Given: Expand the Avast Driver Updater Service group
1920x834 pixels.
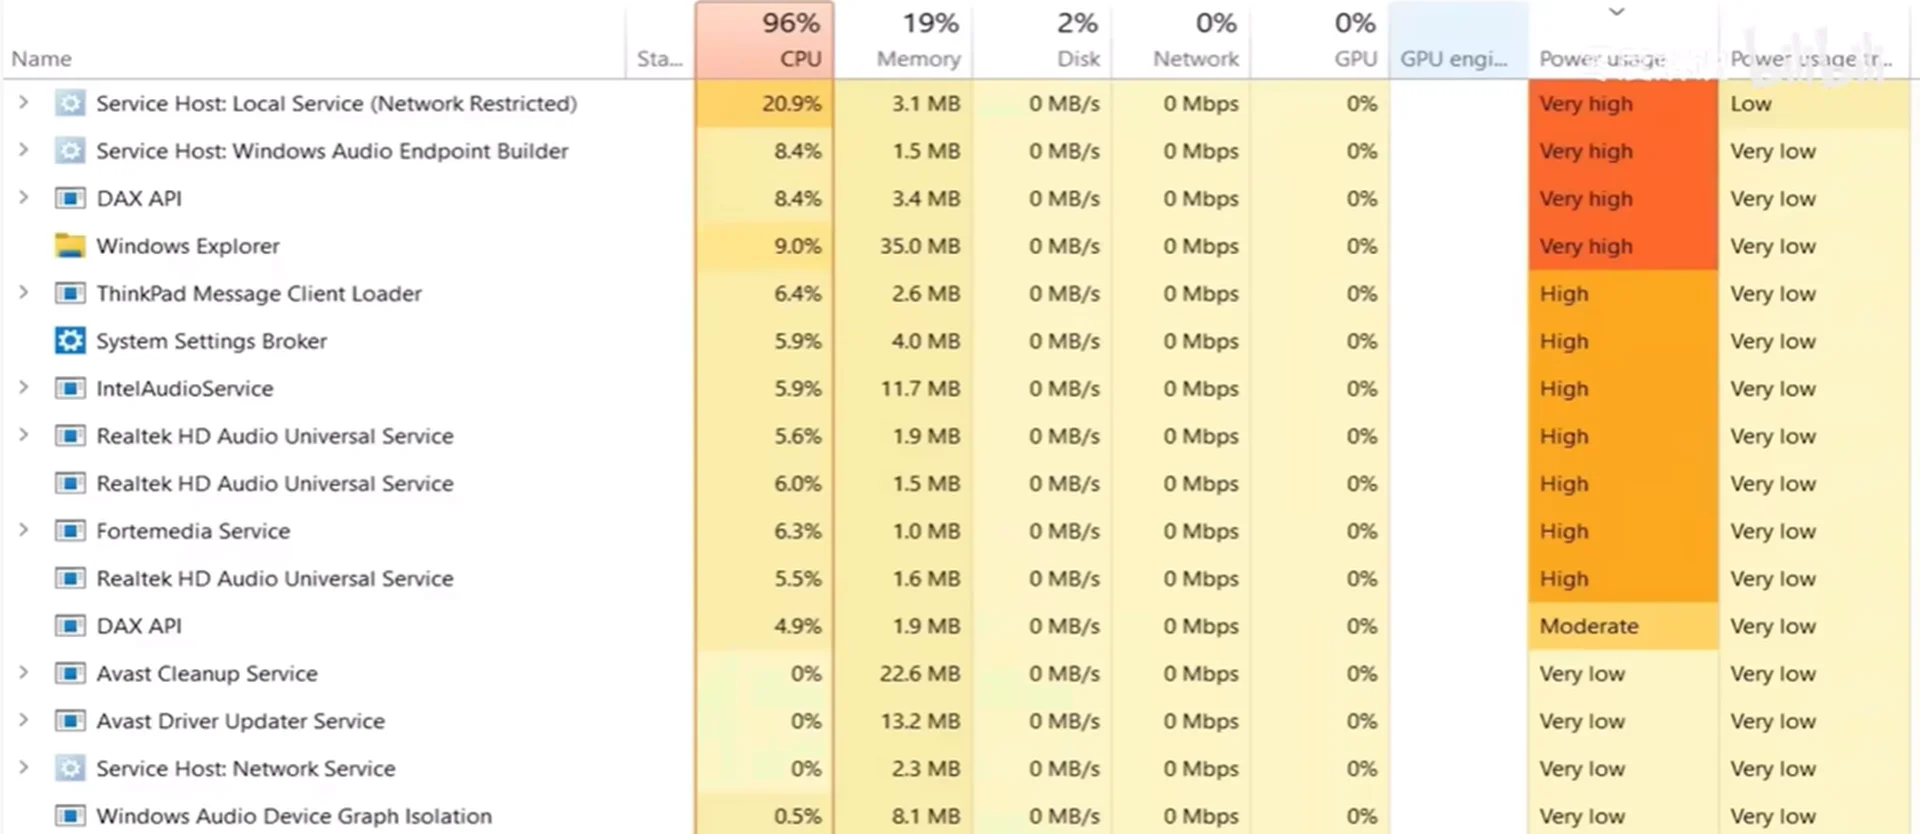Looking at the screenshot, I should (x=24, y=720).
